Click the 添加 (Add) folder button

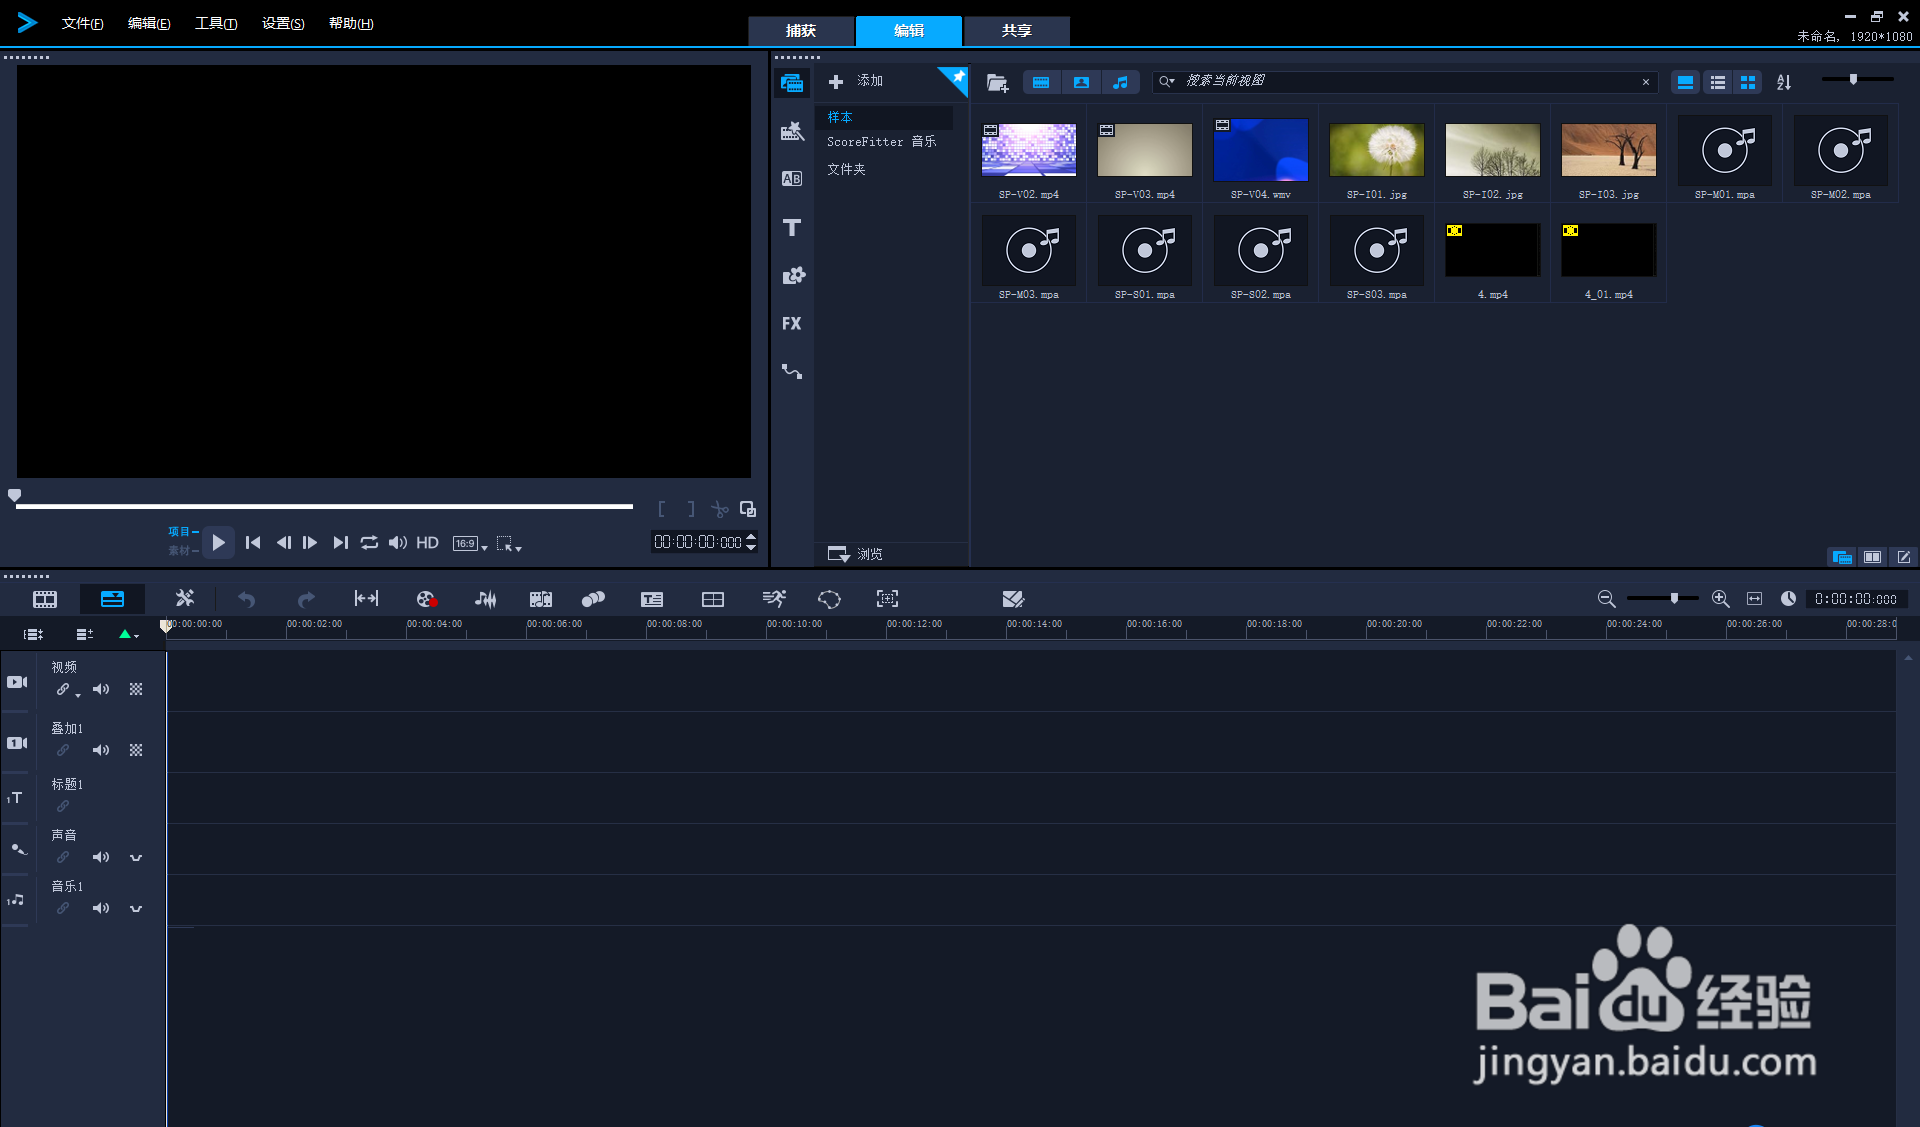pos(857,81)
